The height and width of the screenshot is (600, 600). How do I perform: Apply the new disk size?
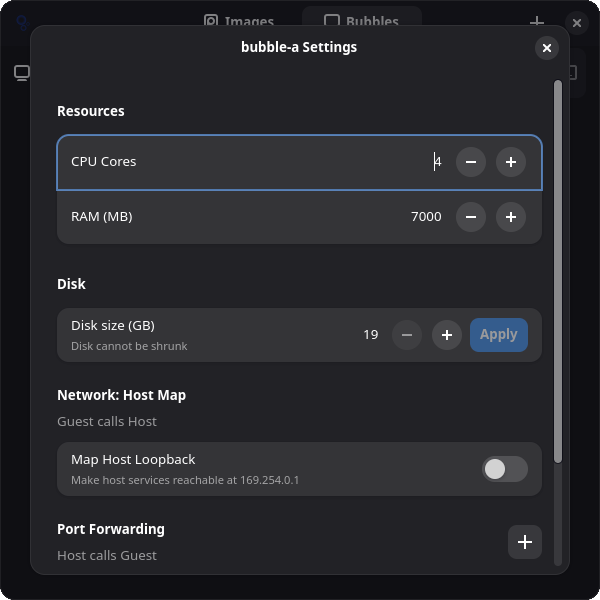click(499, 335)
